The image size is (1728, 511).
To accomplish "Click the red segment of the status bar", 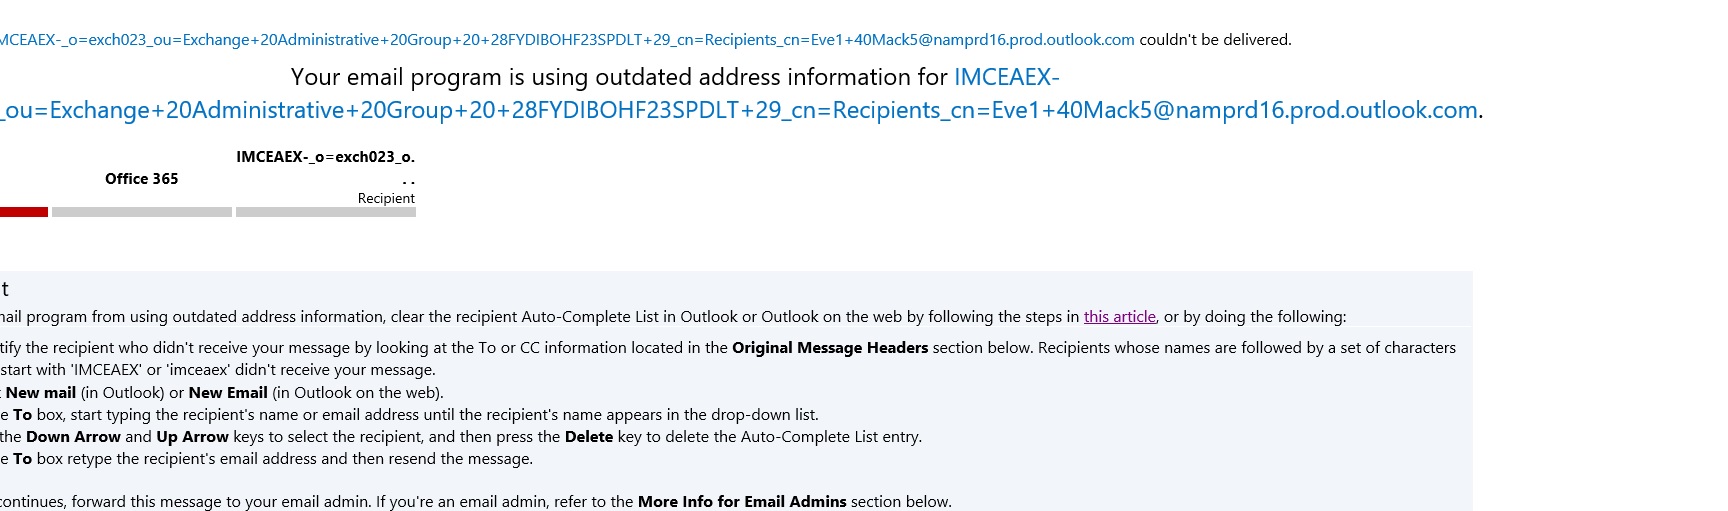I will coord(23,212).
